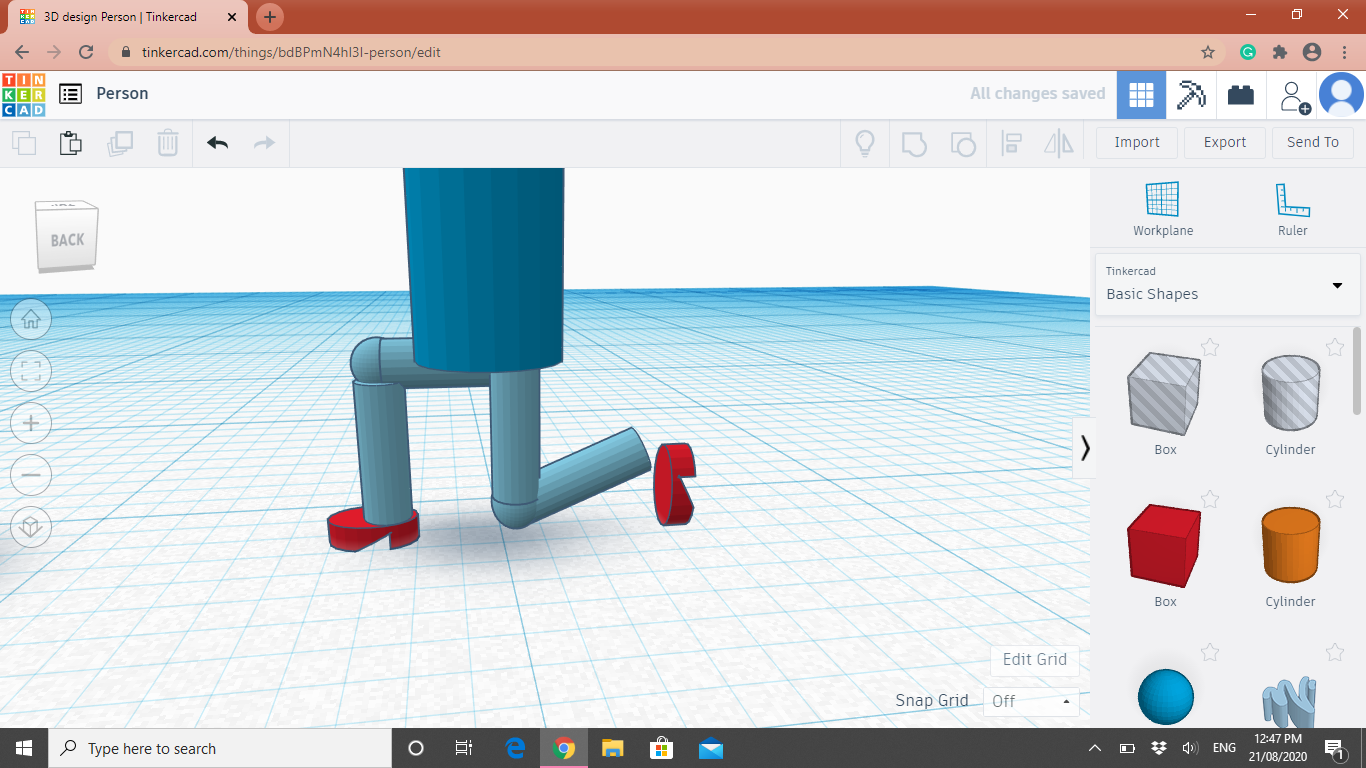Favorite the red Box with its star
The image size is (1366, 768).
point(1210,499)
